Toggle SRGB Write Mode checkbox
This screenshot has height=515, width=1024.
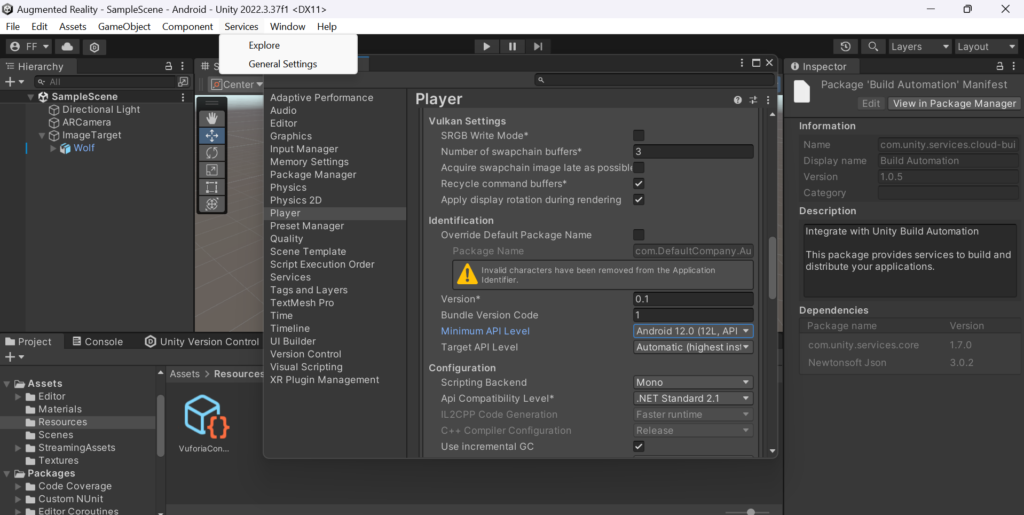[639, 135]
